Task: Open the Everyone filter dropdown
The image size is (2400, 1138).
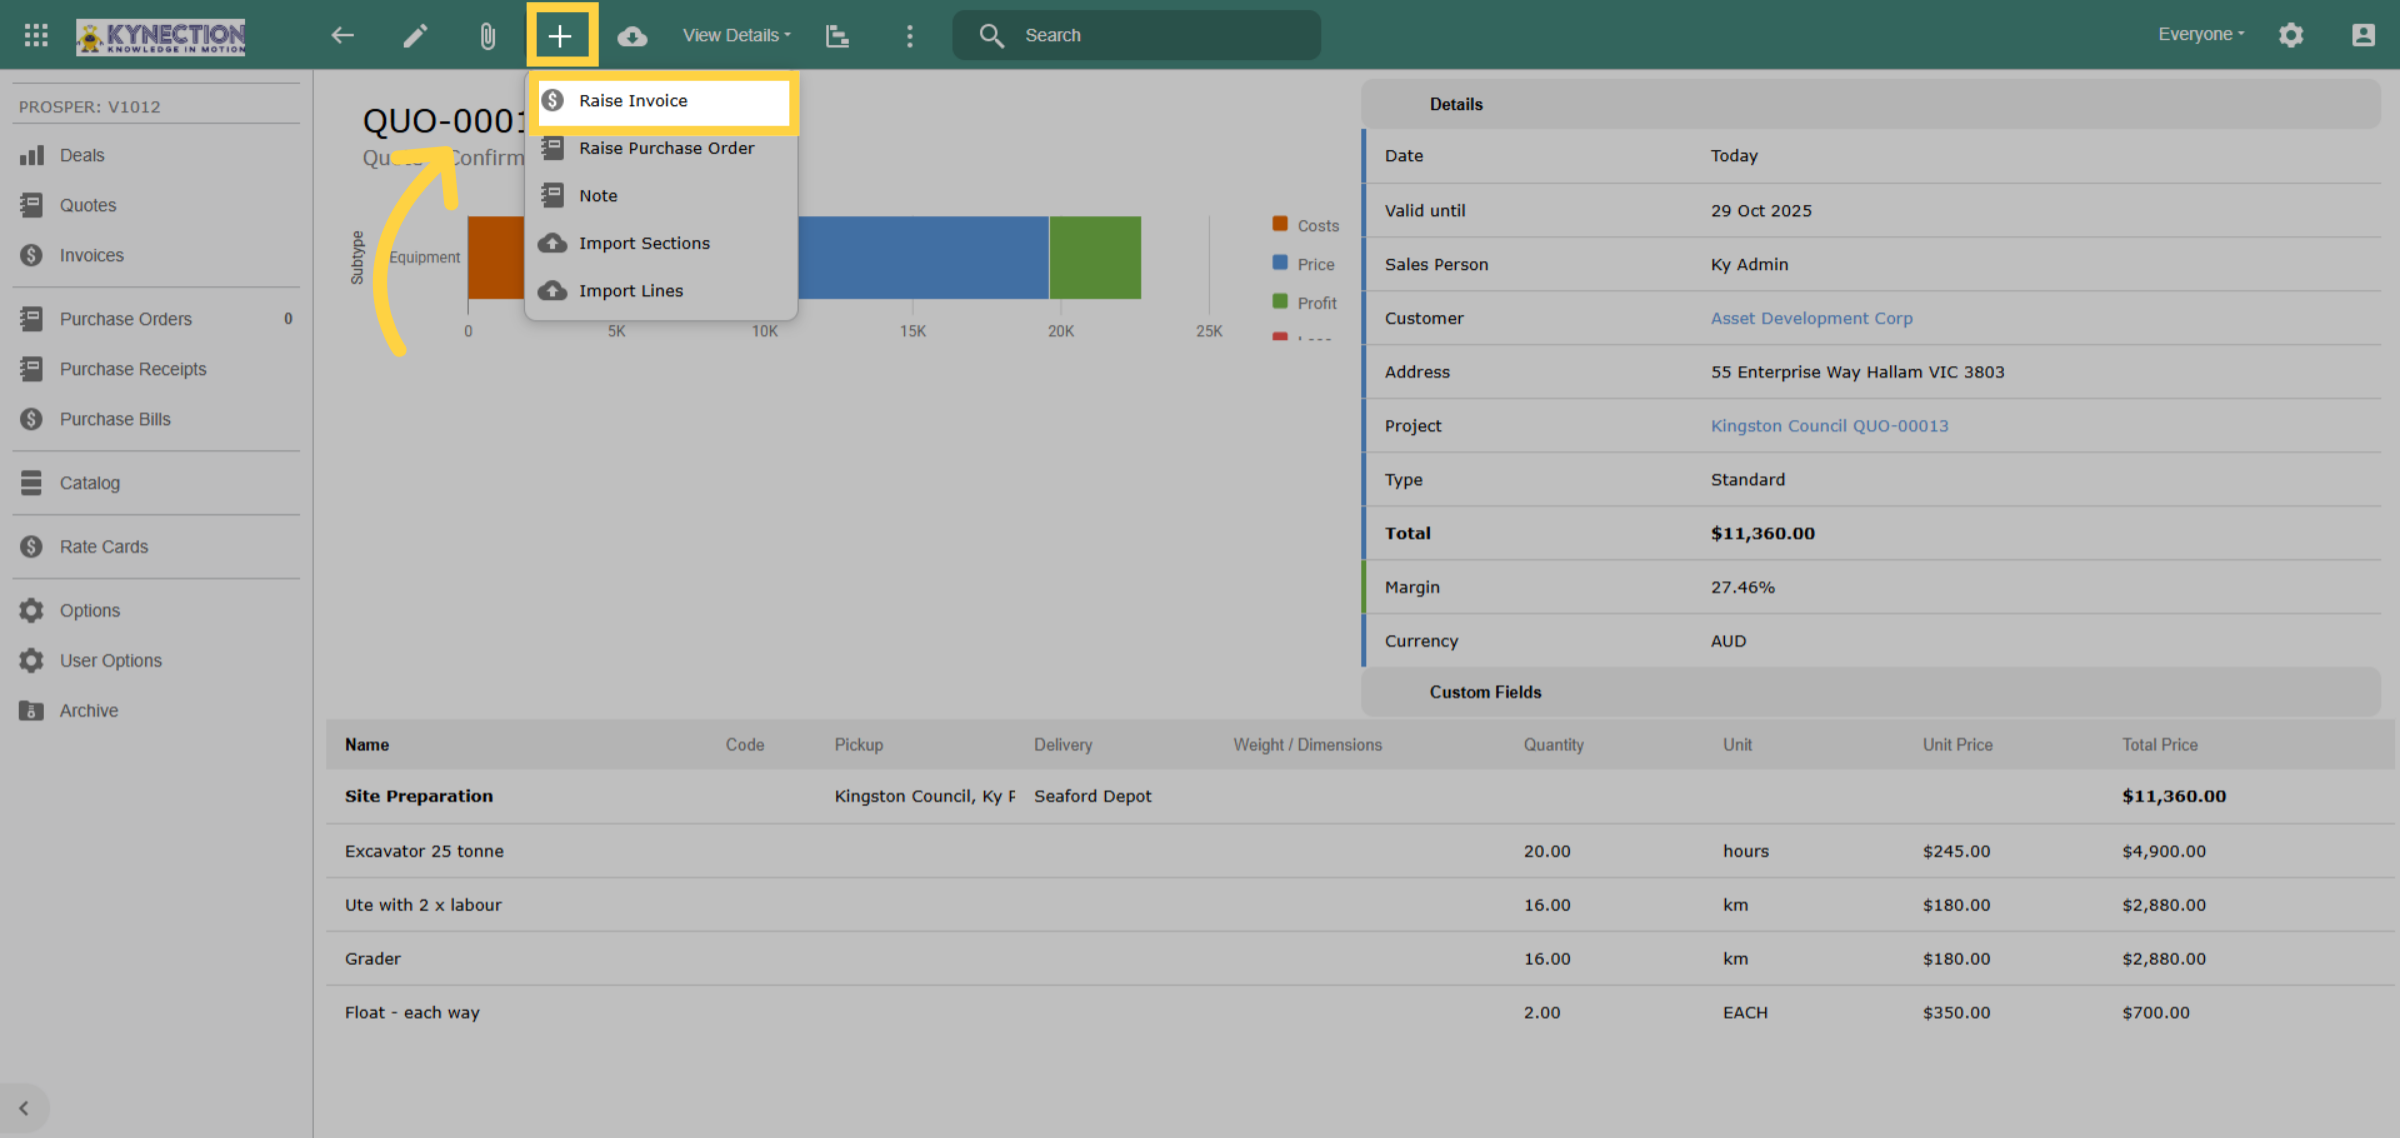Action: [x=2201, y=34]
